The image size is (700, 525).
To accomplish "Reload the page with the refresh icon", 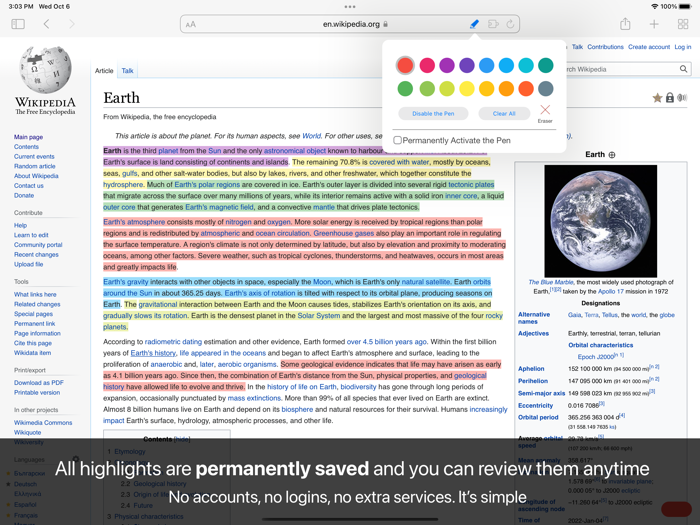I will tap(510, 24).
